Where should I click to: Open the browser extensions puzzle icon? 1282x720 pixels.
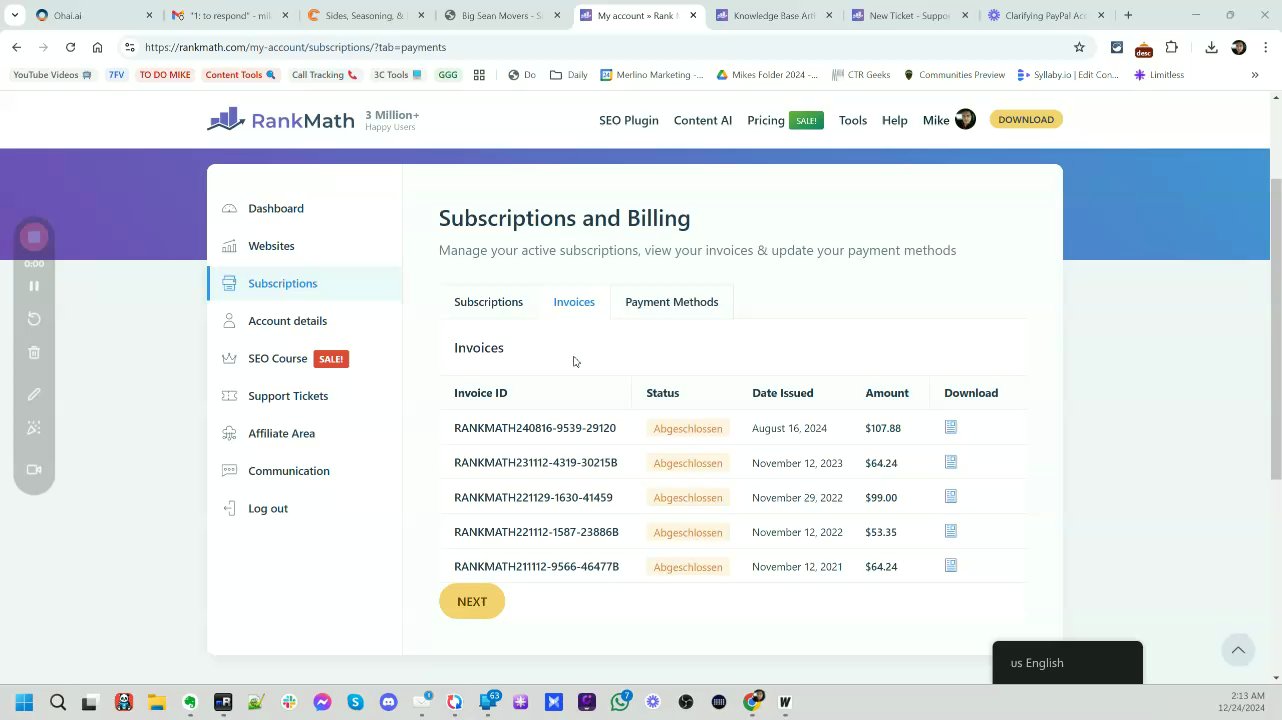[x=1172, y=47]
